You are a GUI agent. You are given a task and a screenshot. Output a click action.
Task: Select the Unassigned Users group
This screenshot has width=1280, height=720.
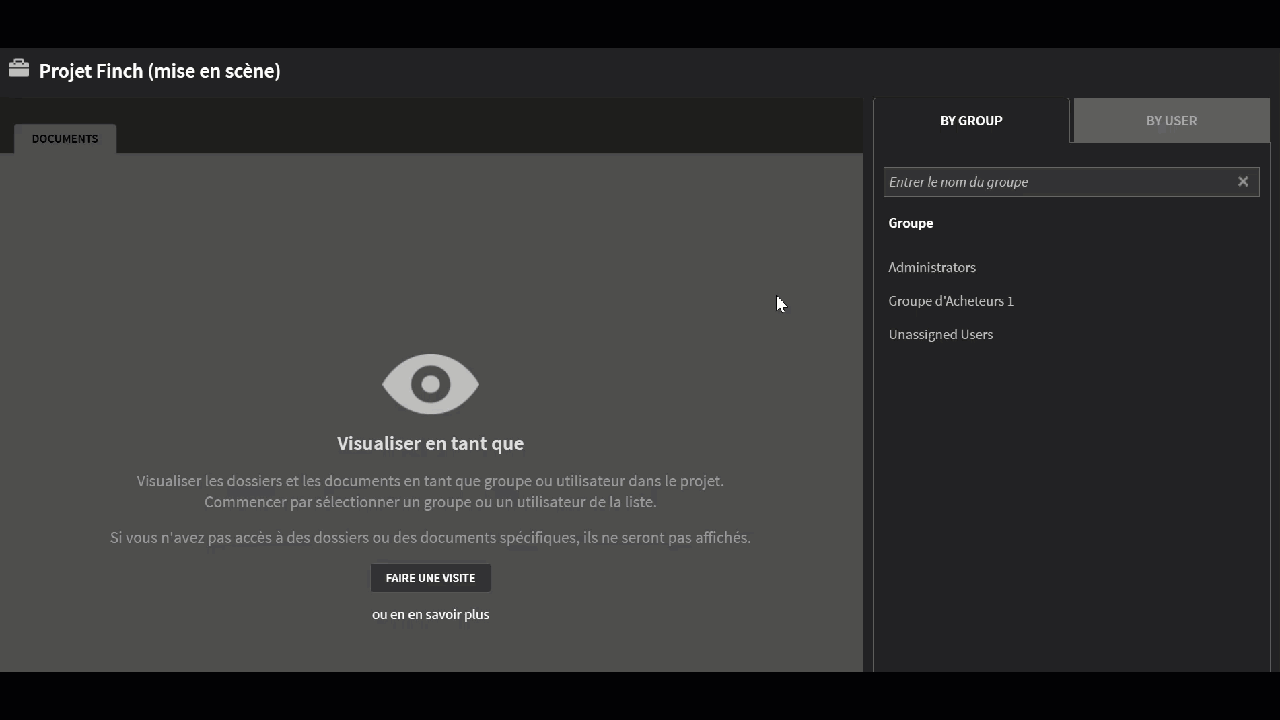click(941, 334)
